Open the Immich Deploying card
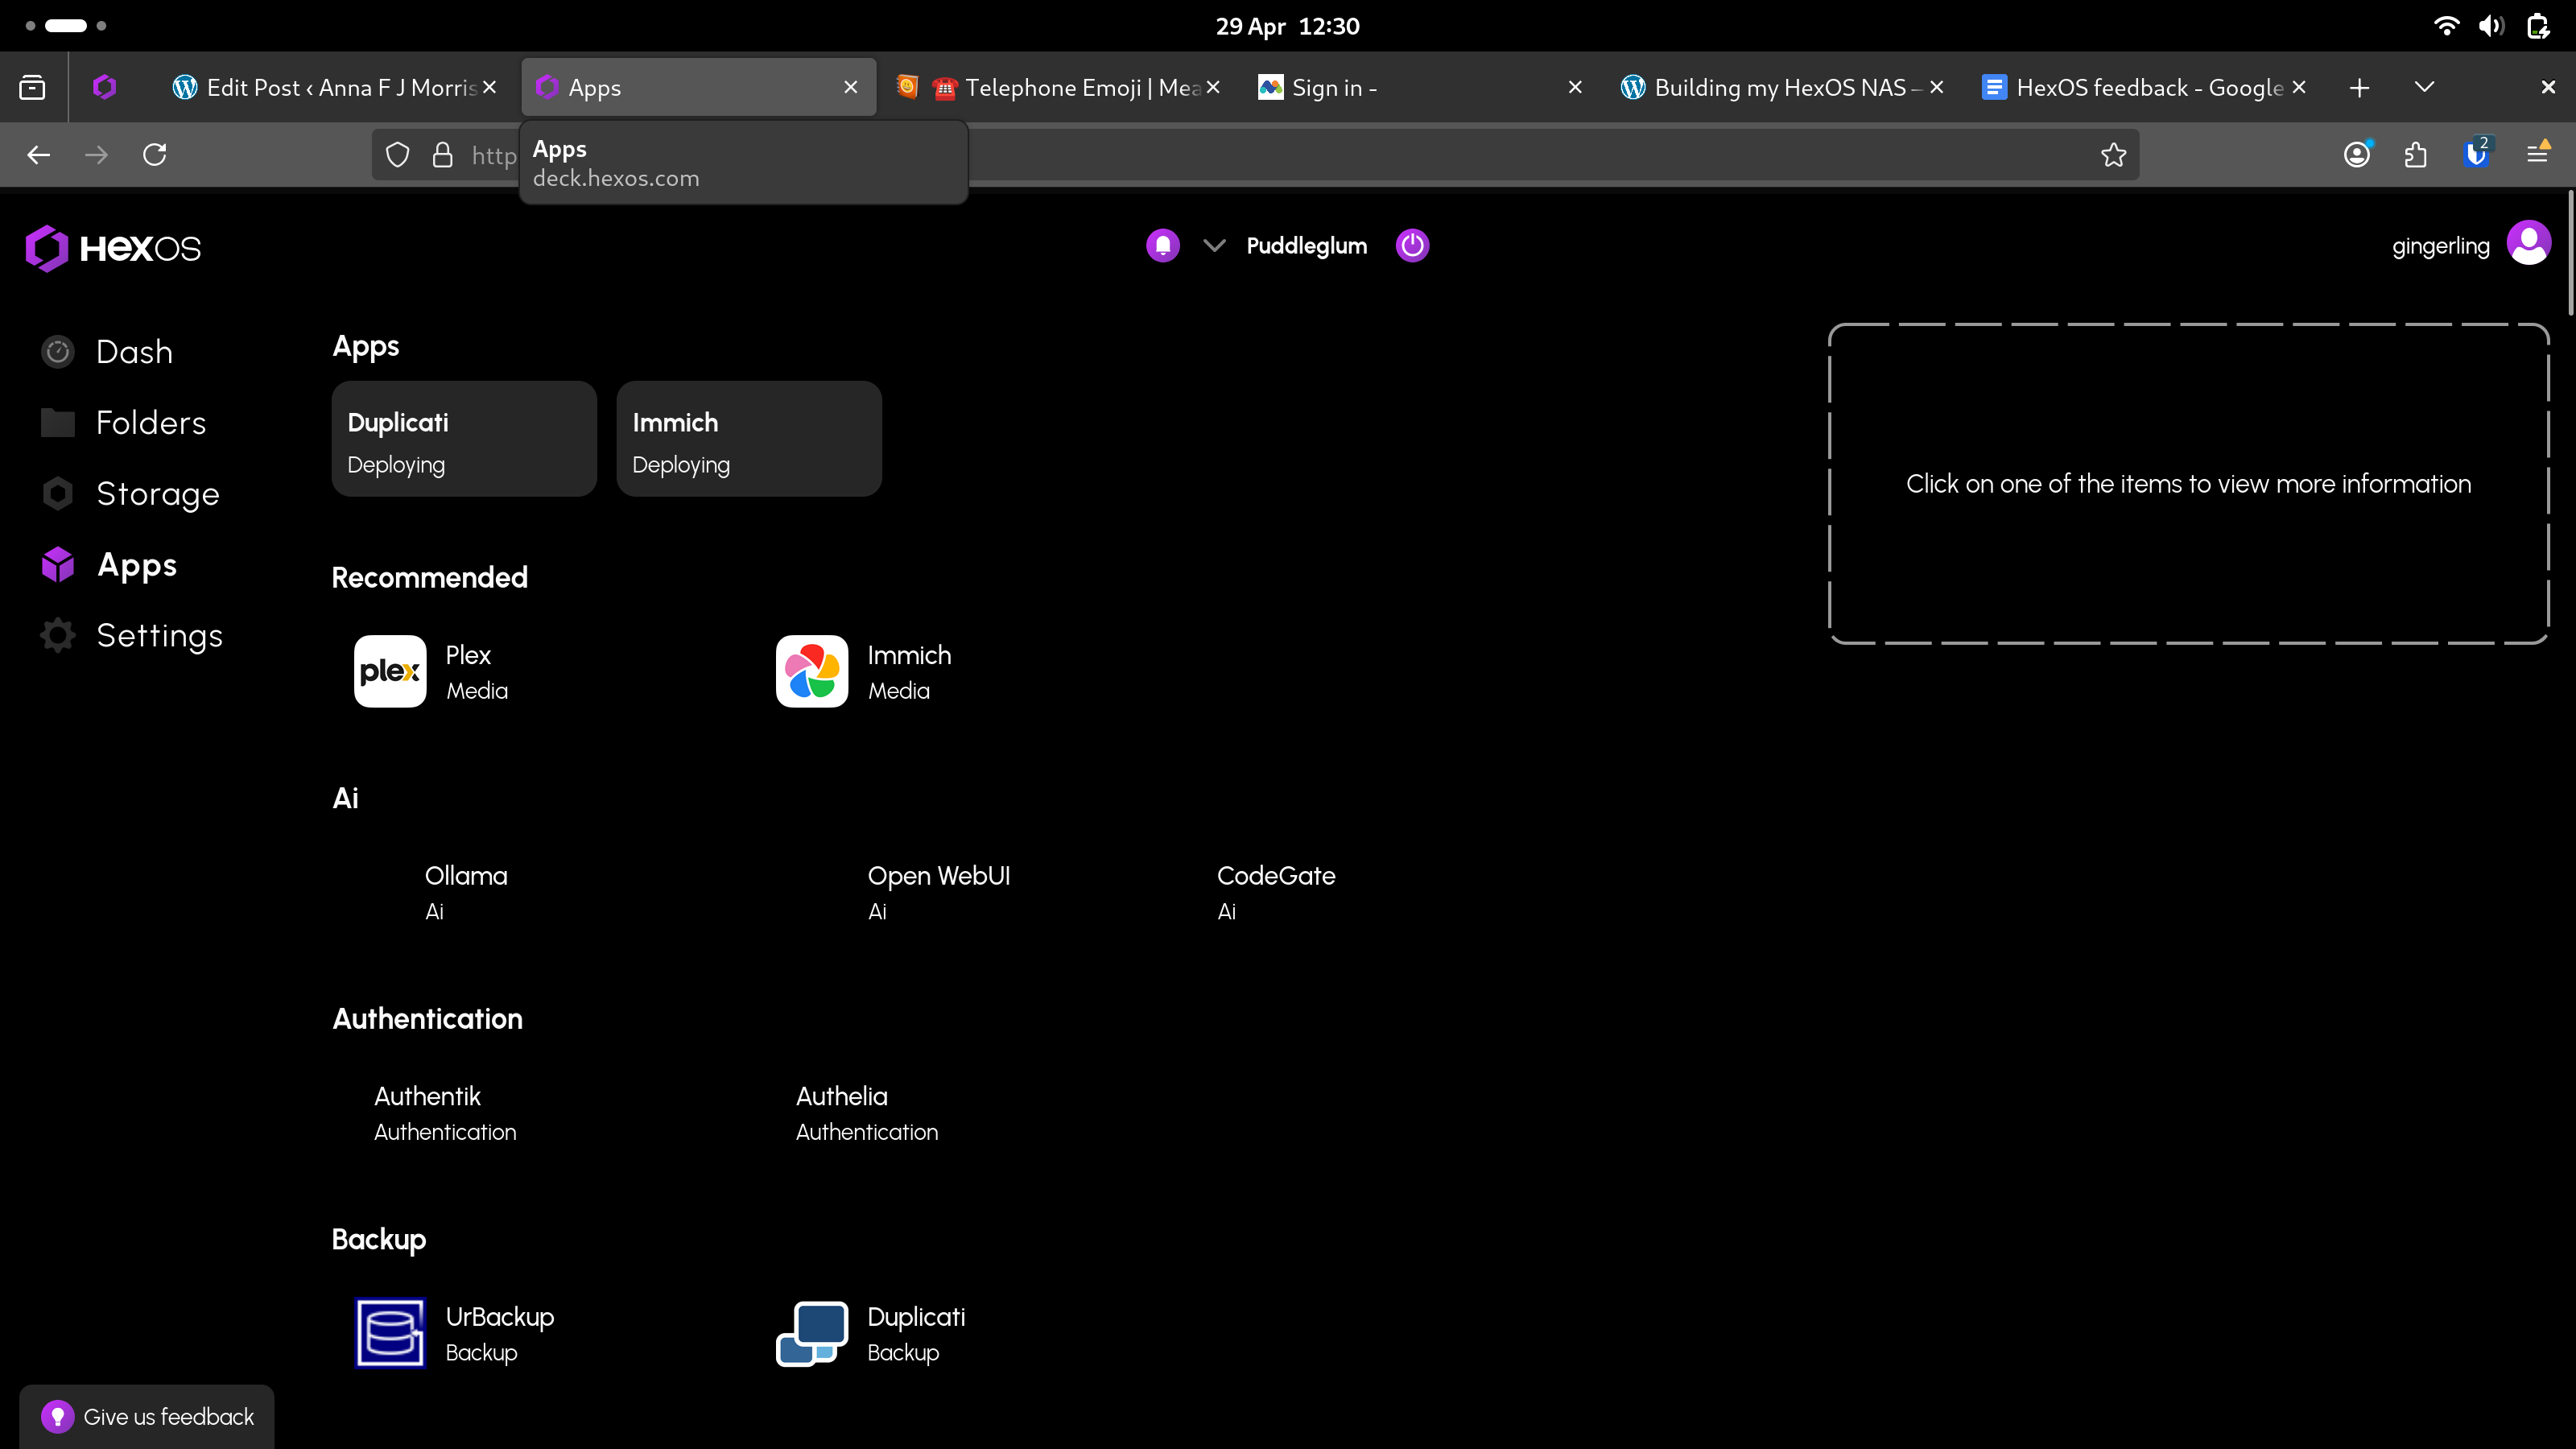2576x1449 pixels. (749, 439)
